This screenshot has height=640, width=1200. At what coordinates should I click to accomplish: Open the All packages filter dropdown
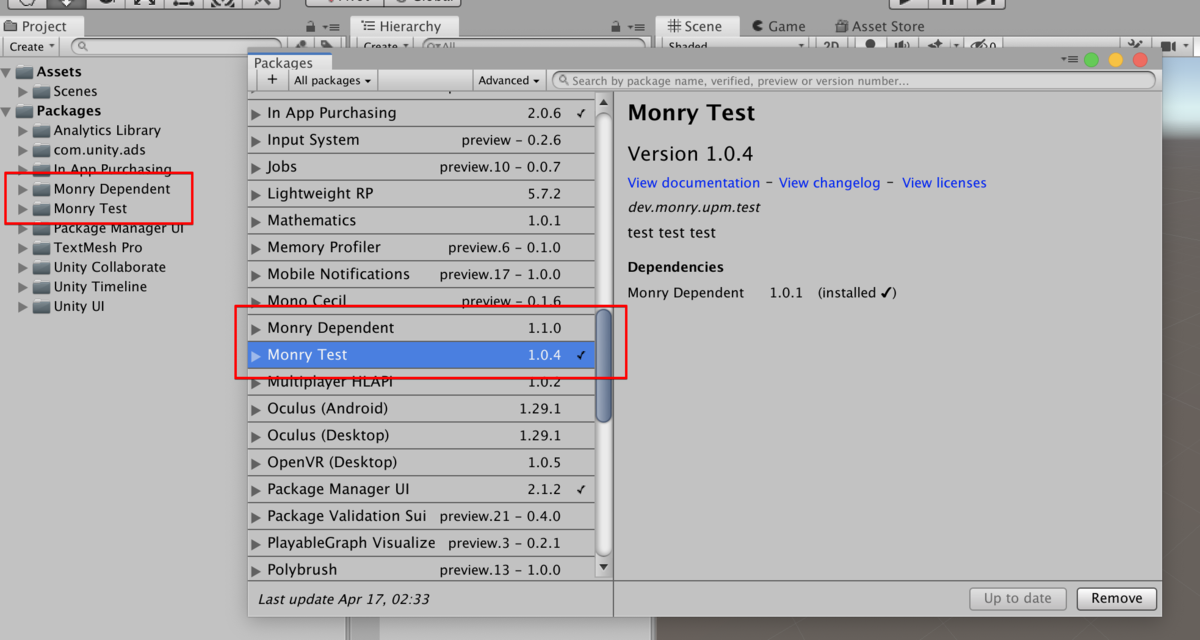click(x=332, y=80)
